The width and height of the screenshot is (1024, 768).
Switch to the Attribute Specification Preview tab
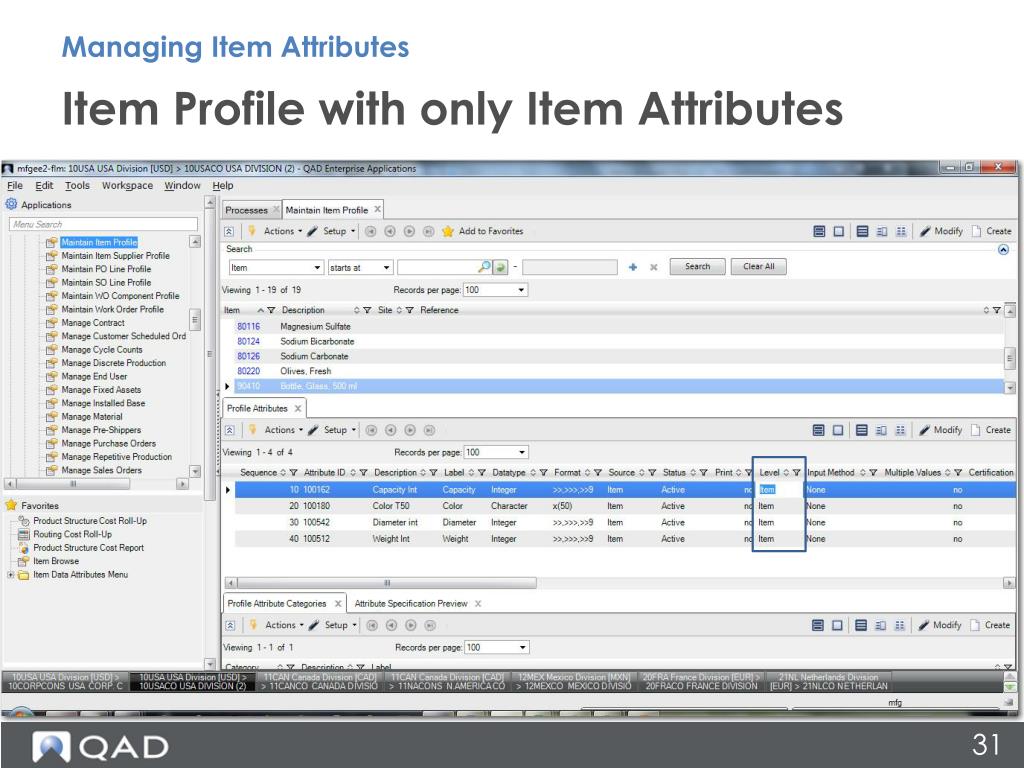[x=411, y=603]
